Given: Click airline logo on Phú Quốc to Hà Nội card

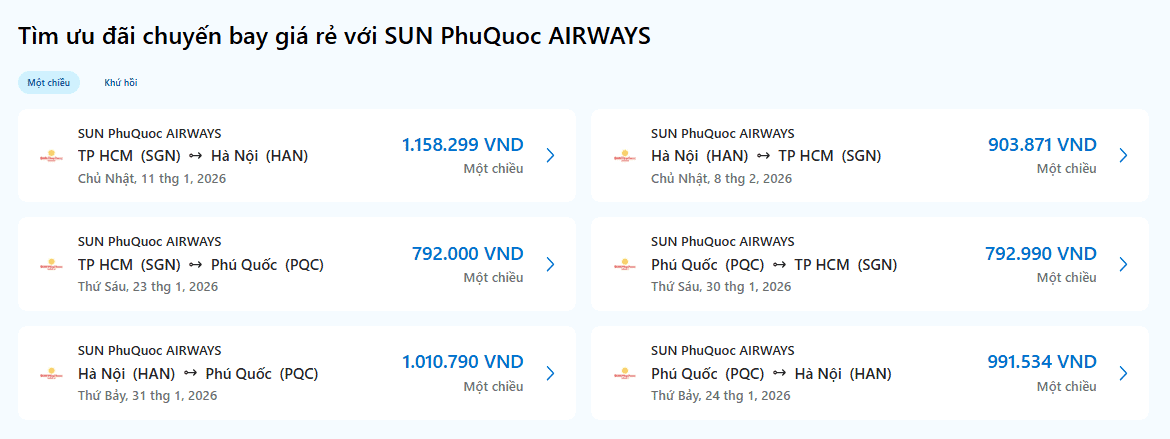Looking at the screenshot, I should tap(624, 374).
